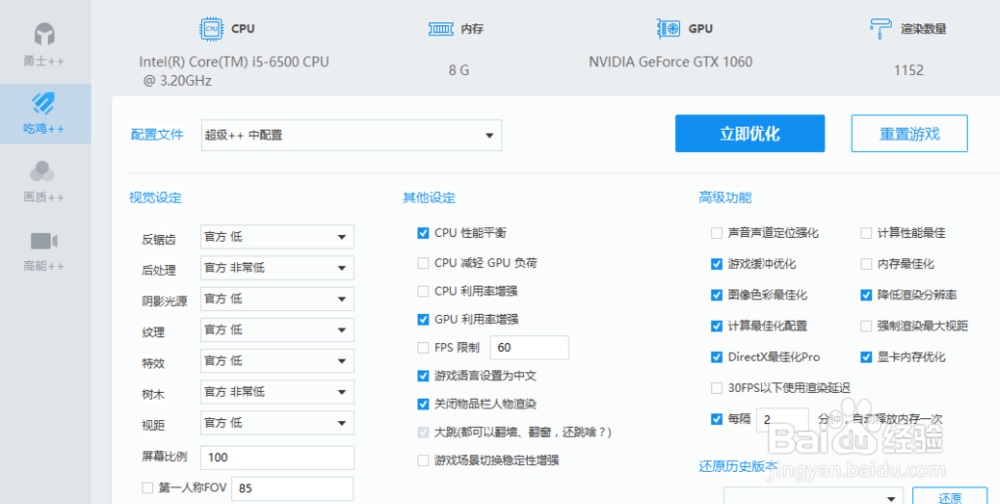
Task: Uncheck 显卡内存优化
Action: 865,357
